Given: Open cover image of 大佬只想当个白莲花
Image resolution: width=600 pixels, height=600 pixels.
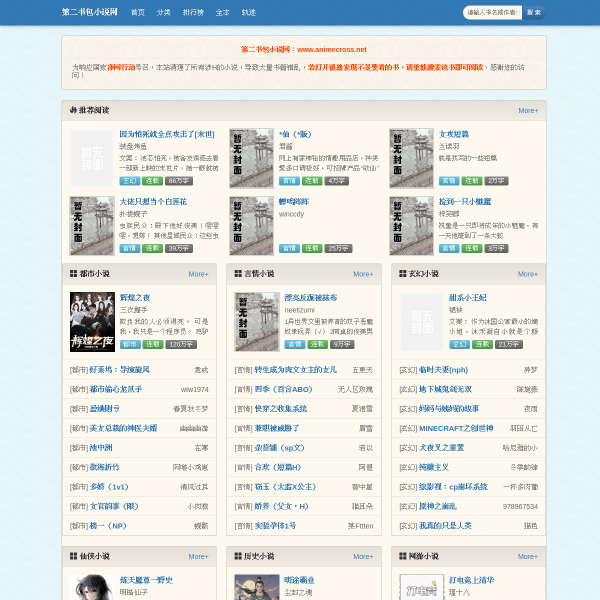Looking at the screenshot, I should coord(92,226).
